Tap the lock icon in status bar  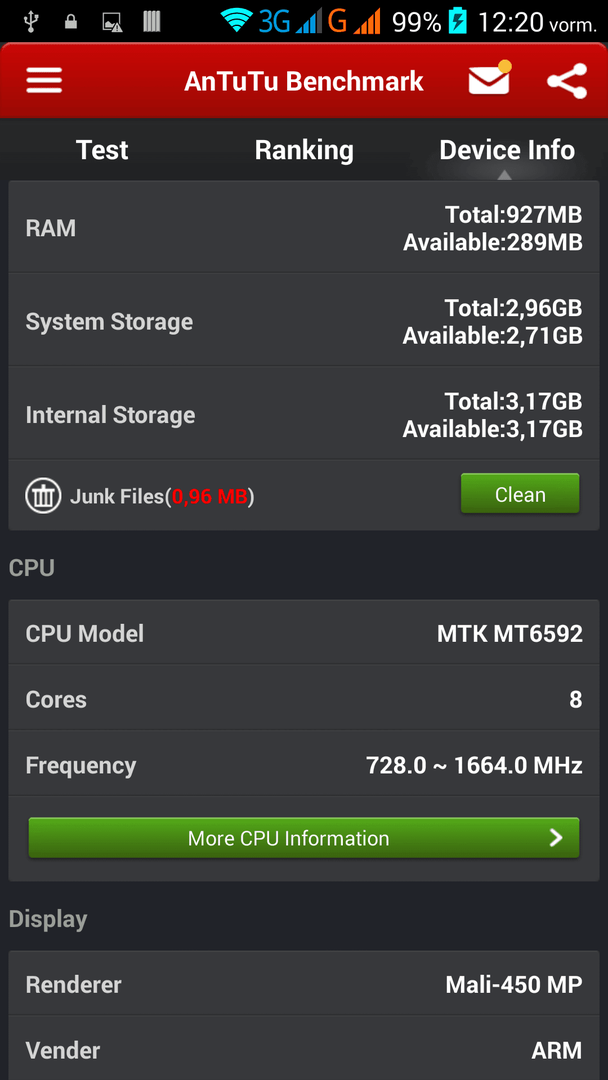click(x=71, y=22)
